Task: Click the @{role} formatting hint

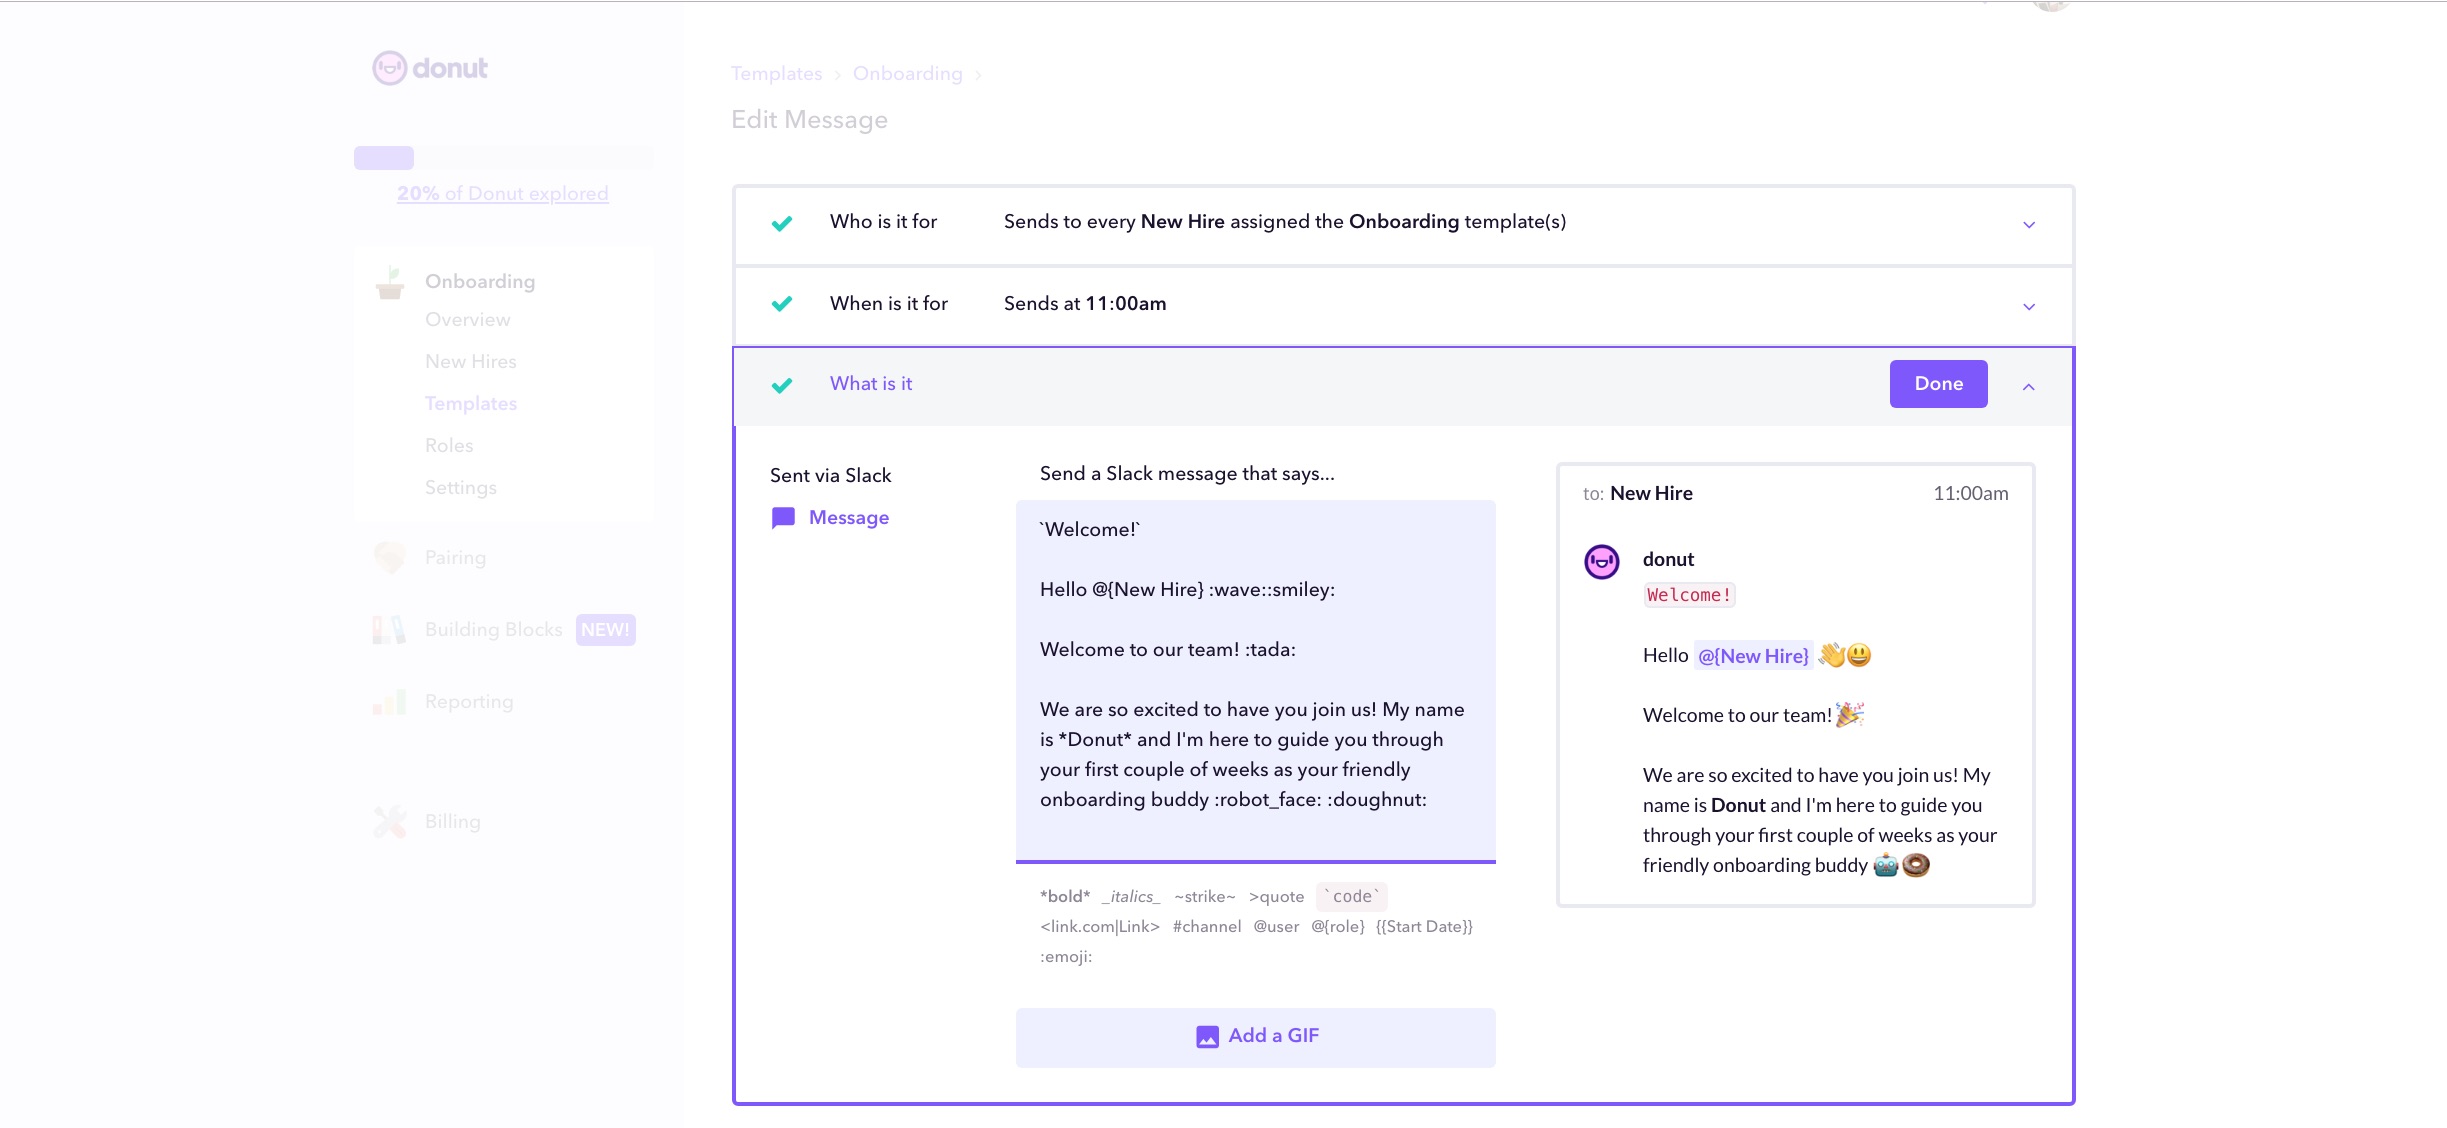Action: point(1338,927)
